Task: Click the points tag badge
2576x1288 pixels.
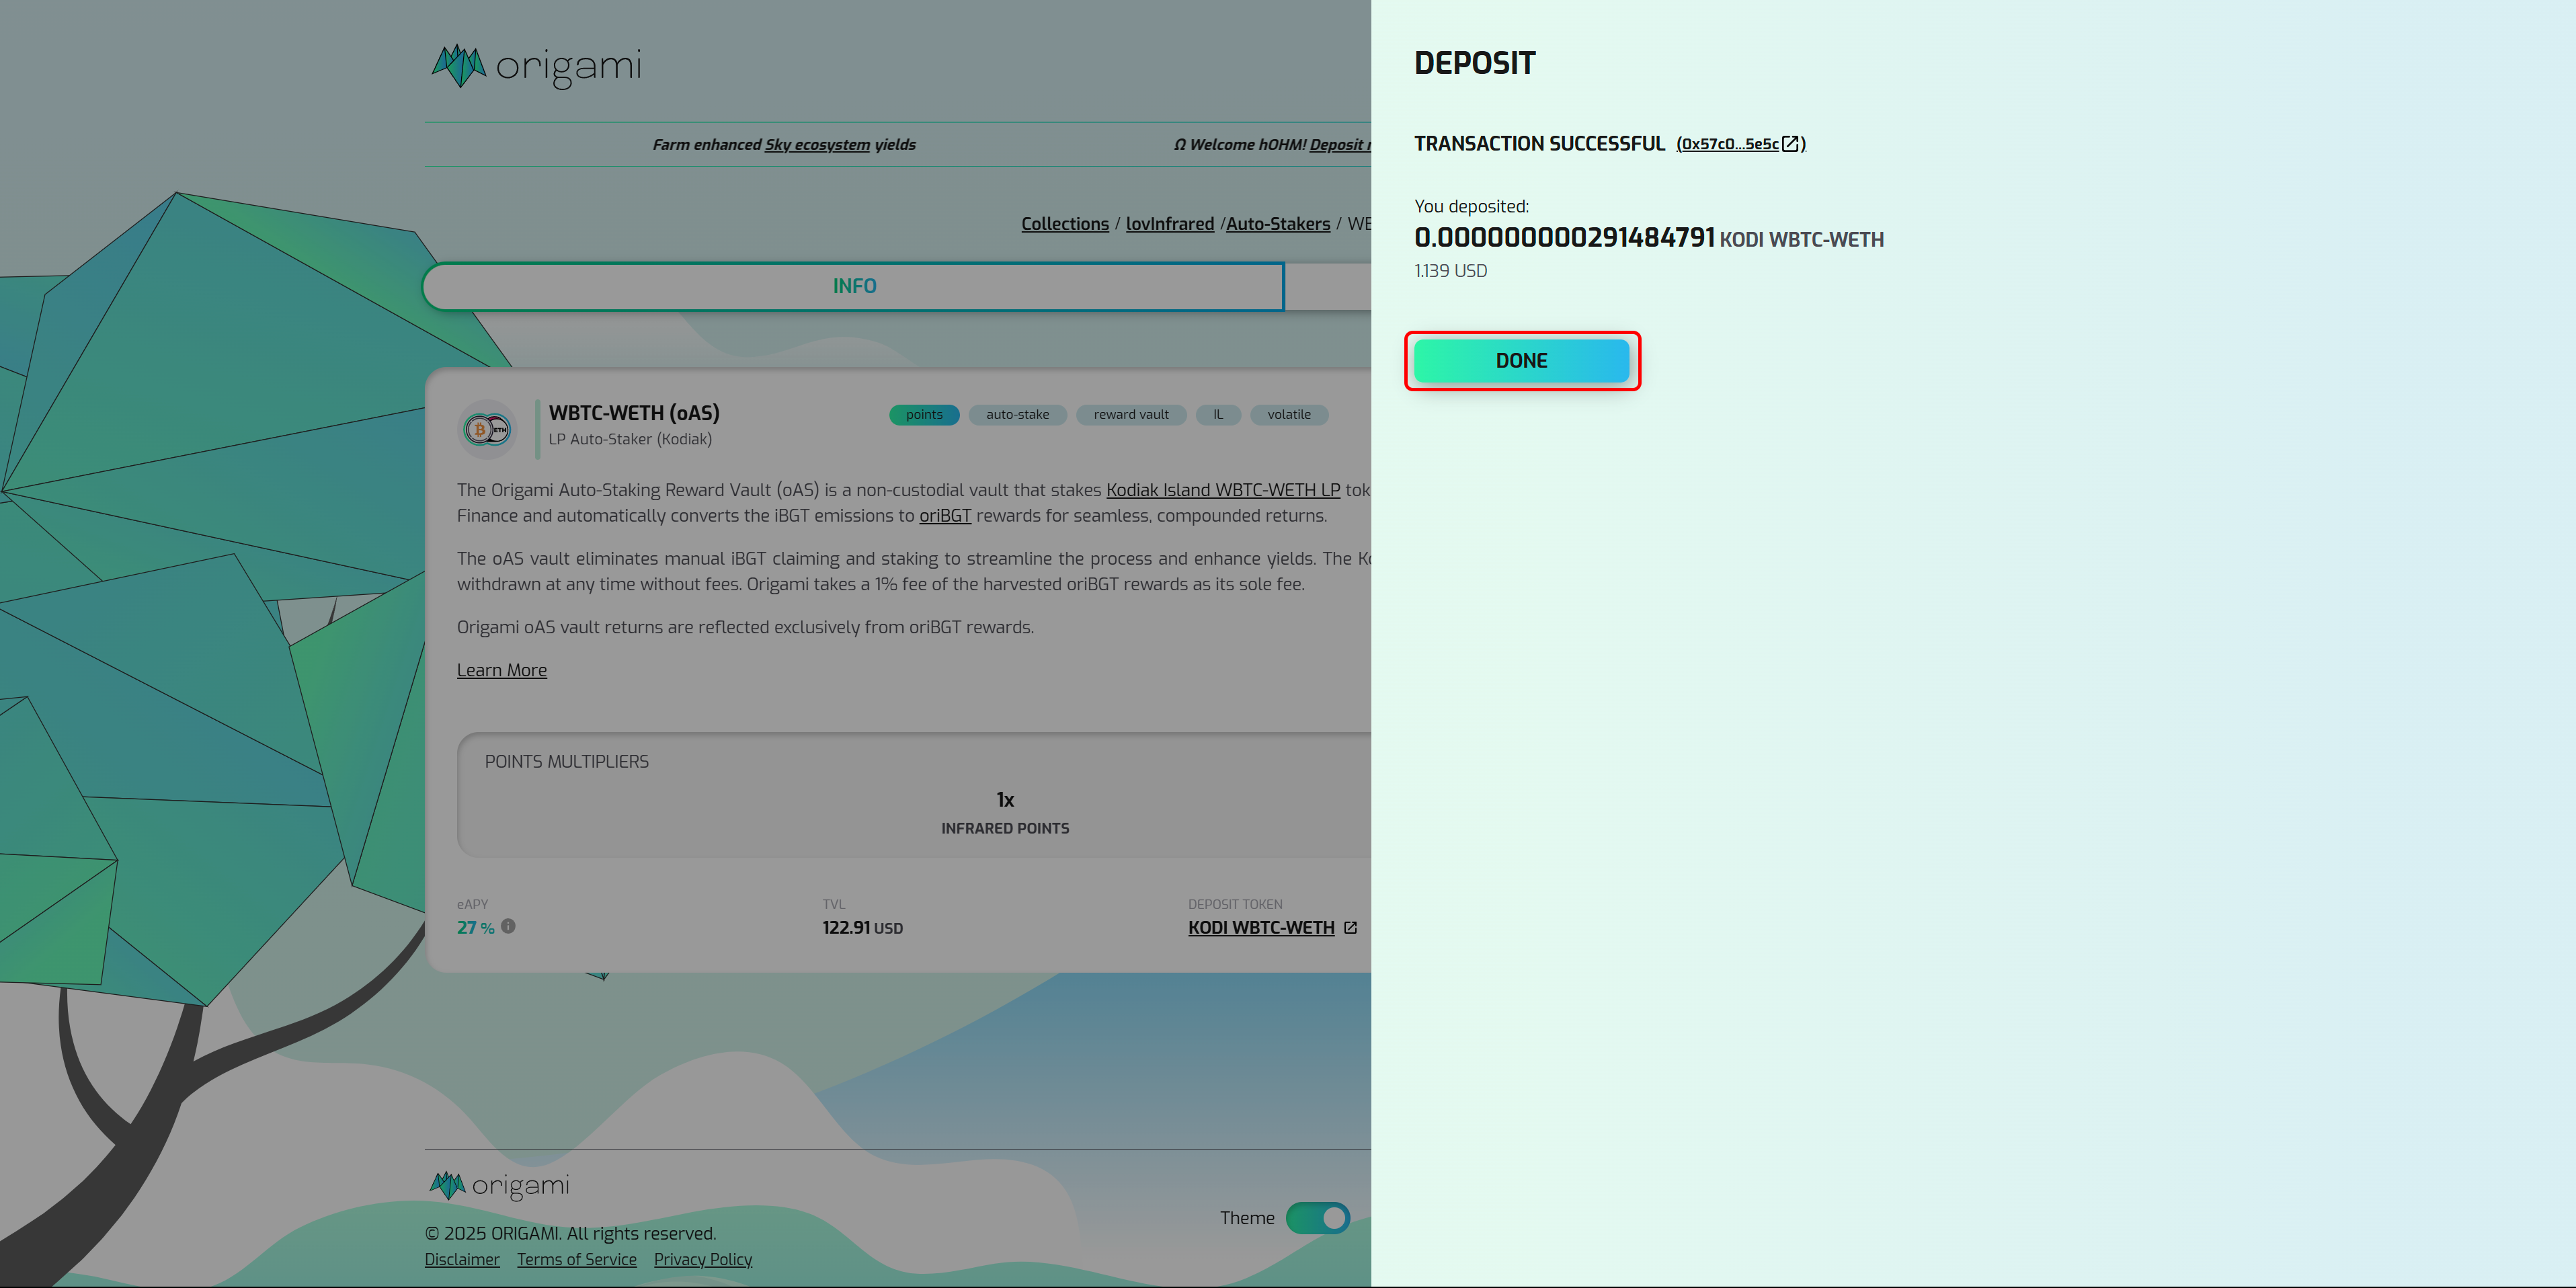Action: point(923,415)
